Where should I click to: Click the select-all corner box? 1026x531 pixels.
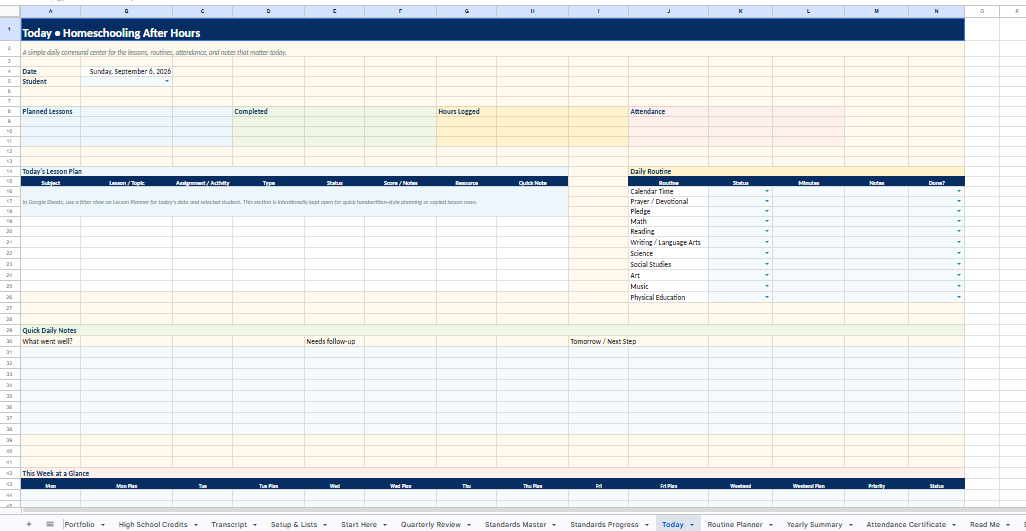coord(10,11)
